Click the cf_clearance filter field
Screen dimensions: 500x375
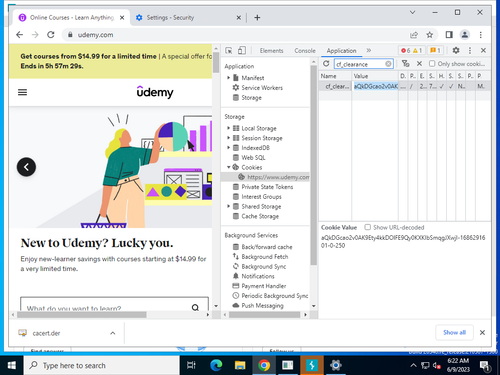[x=361, y=64]
